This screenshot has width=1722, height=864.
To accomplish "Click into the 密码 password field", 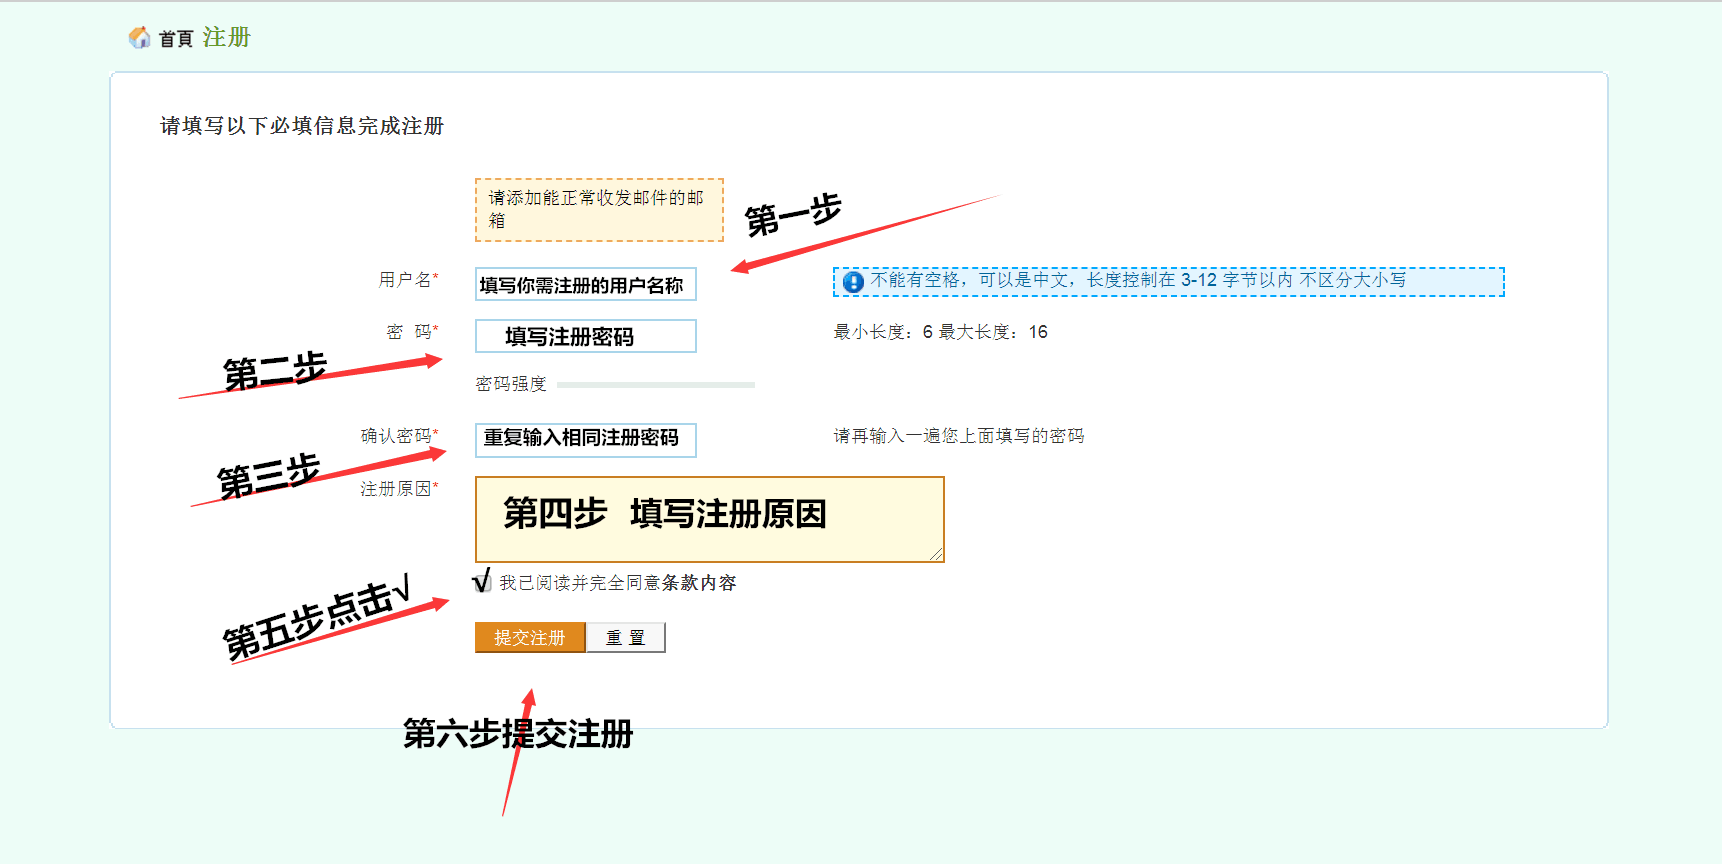I will (585, 336).
